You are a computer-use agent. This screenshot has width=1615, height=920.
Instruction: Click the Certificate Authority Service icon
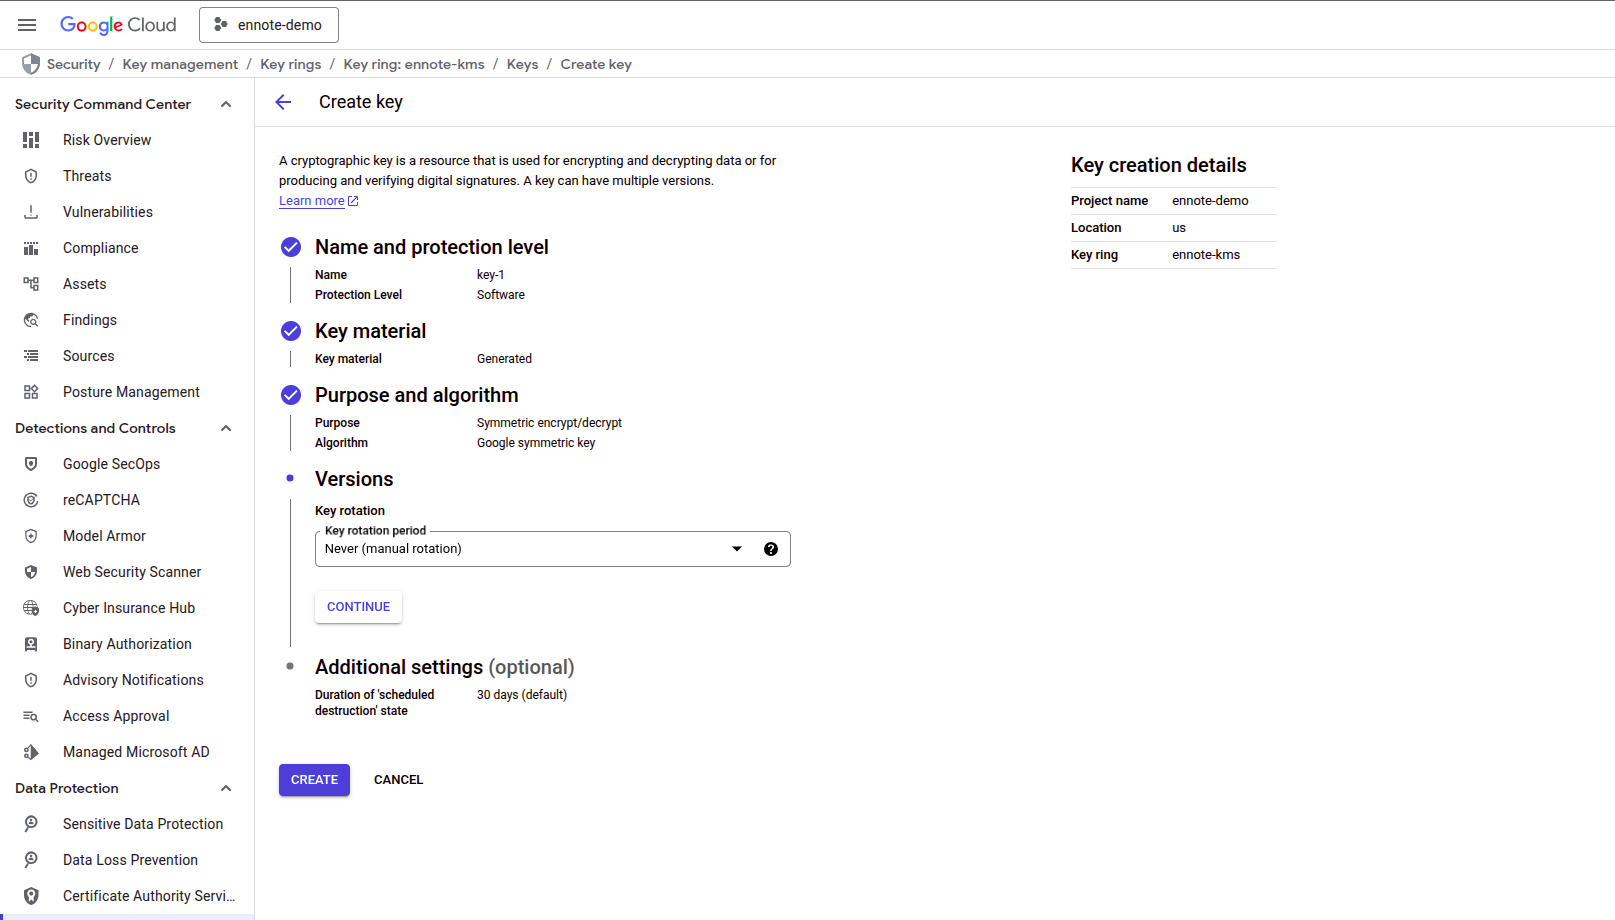pos(31,896)
